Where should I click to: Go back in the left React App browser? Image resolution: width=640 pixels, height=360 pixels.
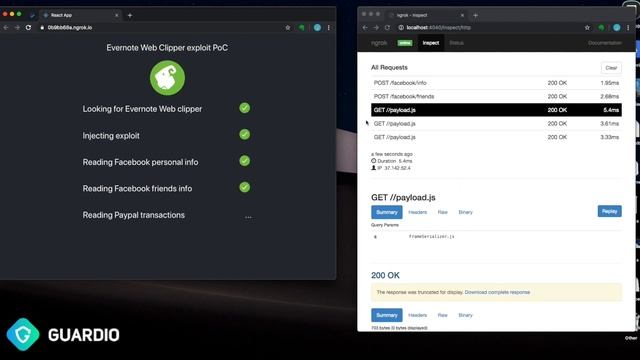pyautogui.click(x=6, y=27)
